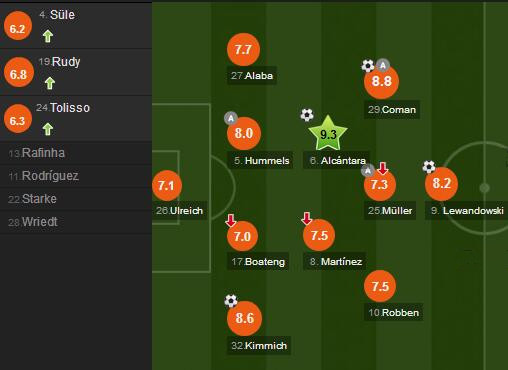This screenshot has width=508, height=370.
Task: Open Lewandowski's player name label
Action: pyautogui.click(x=467, y=211)
